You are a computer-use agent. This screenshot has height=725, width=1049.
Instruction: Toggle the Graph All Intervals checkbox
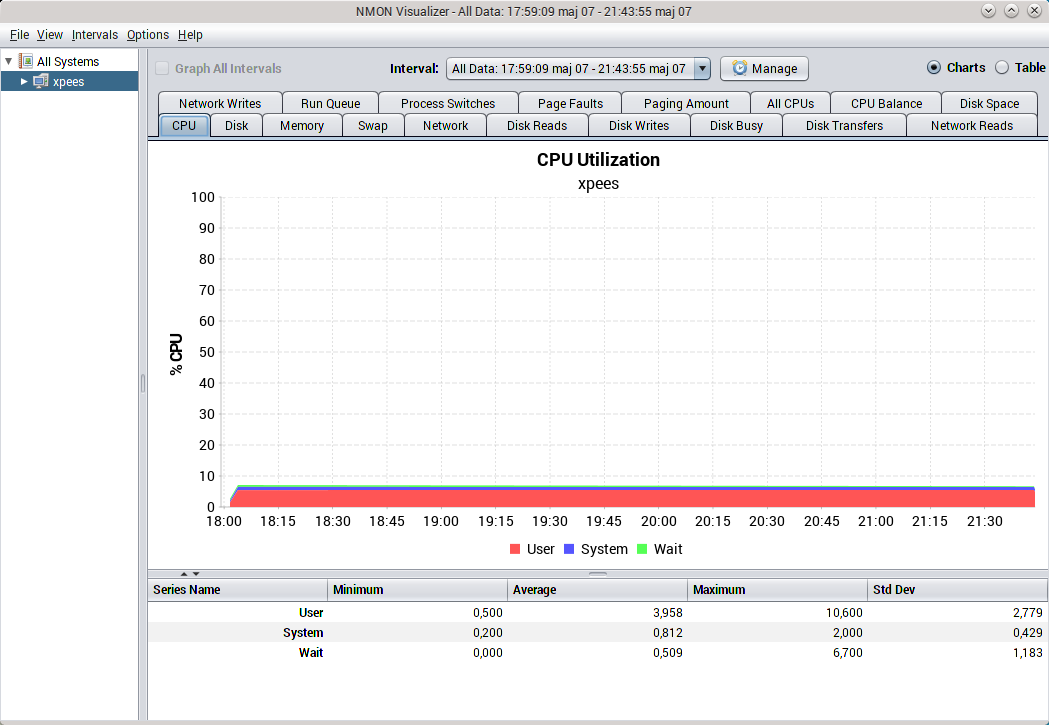coord(162,68)
